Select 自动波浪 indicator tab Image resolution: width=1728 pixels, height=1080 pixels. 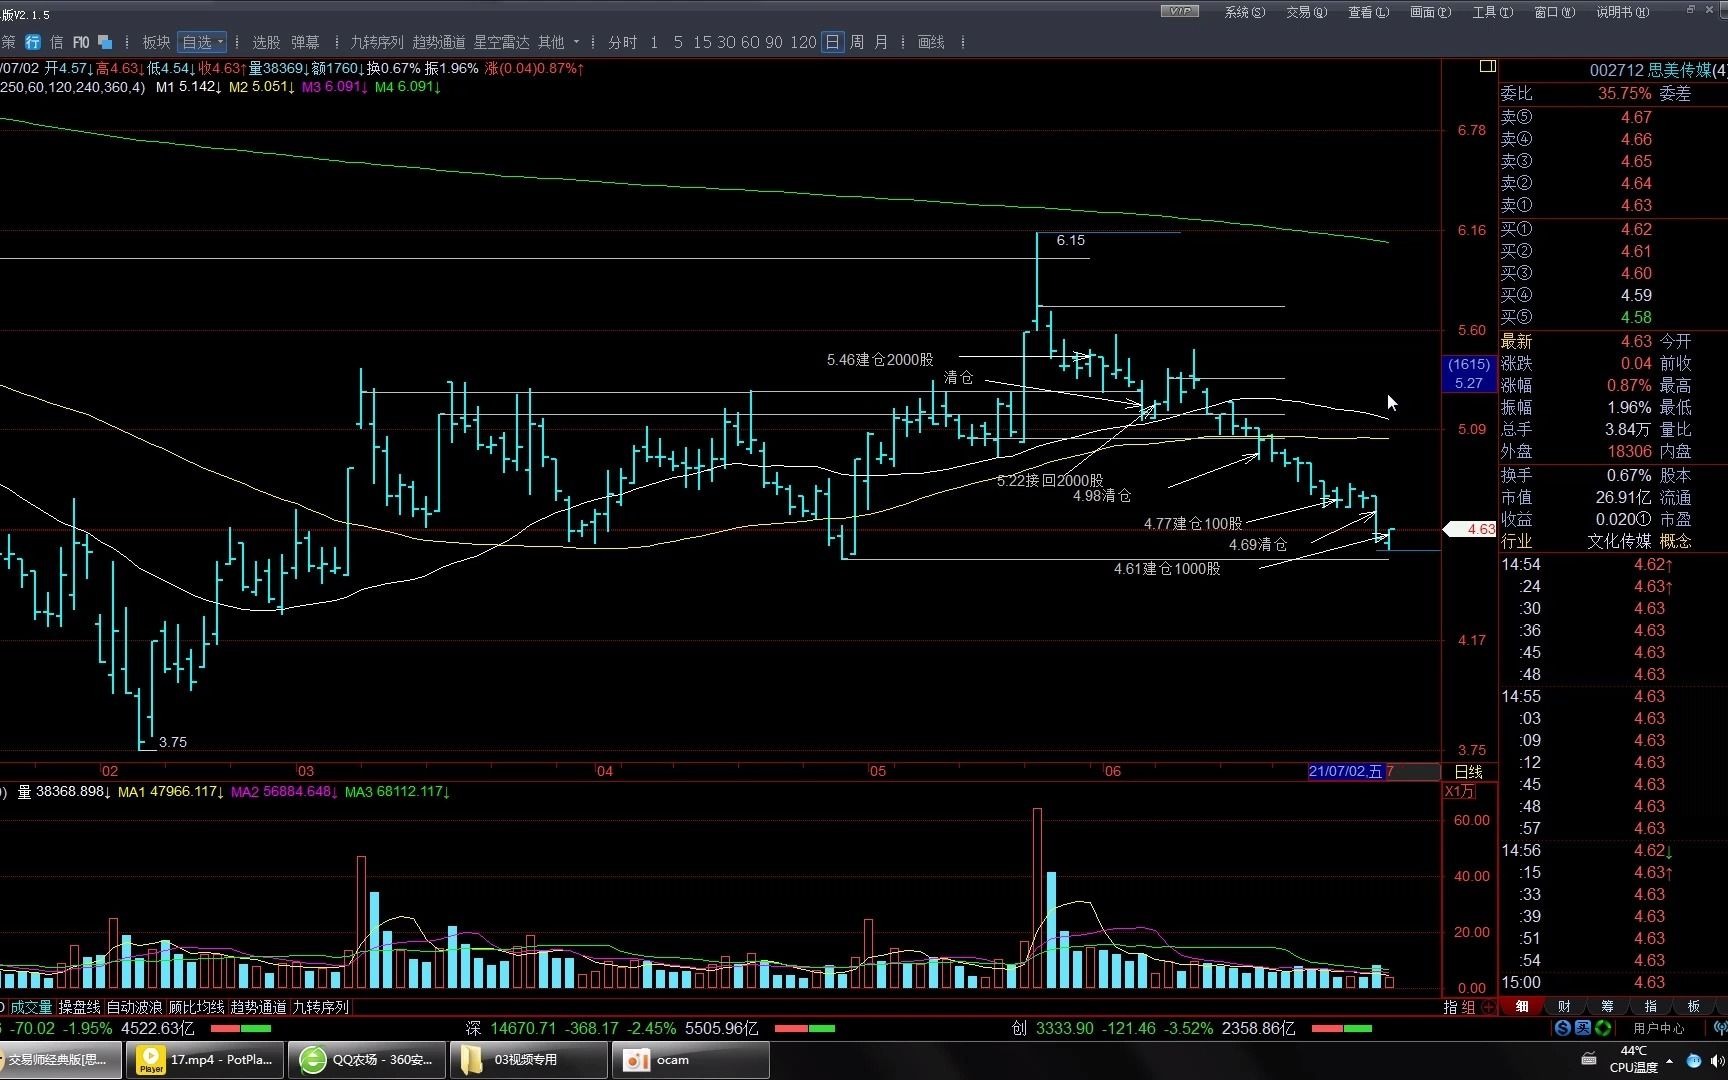[x=134, y=1007]
